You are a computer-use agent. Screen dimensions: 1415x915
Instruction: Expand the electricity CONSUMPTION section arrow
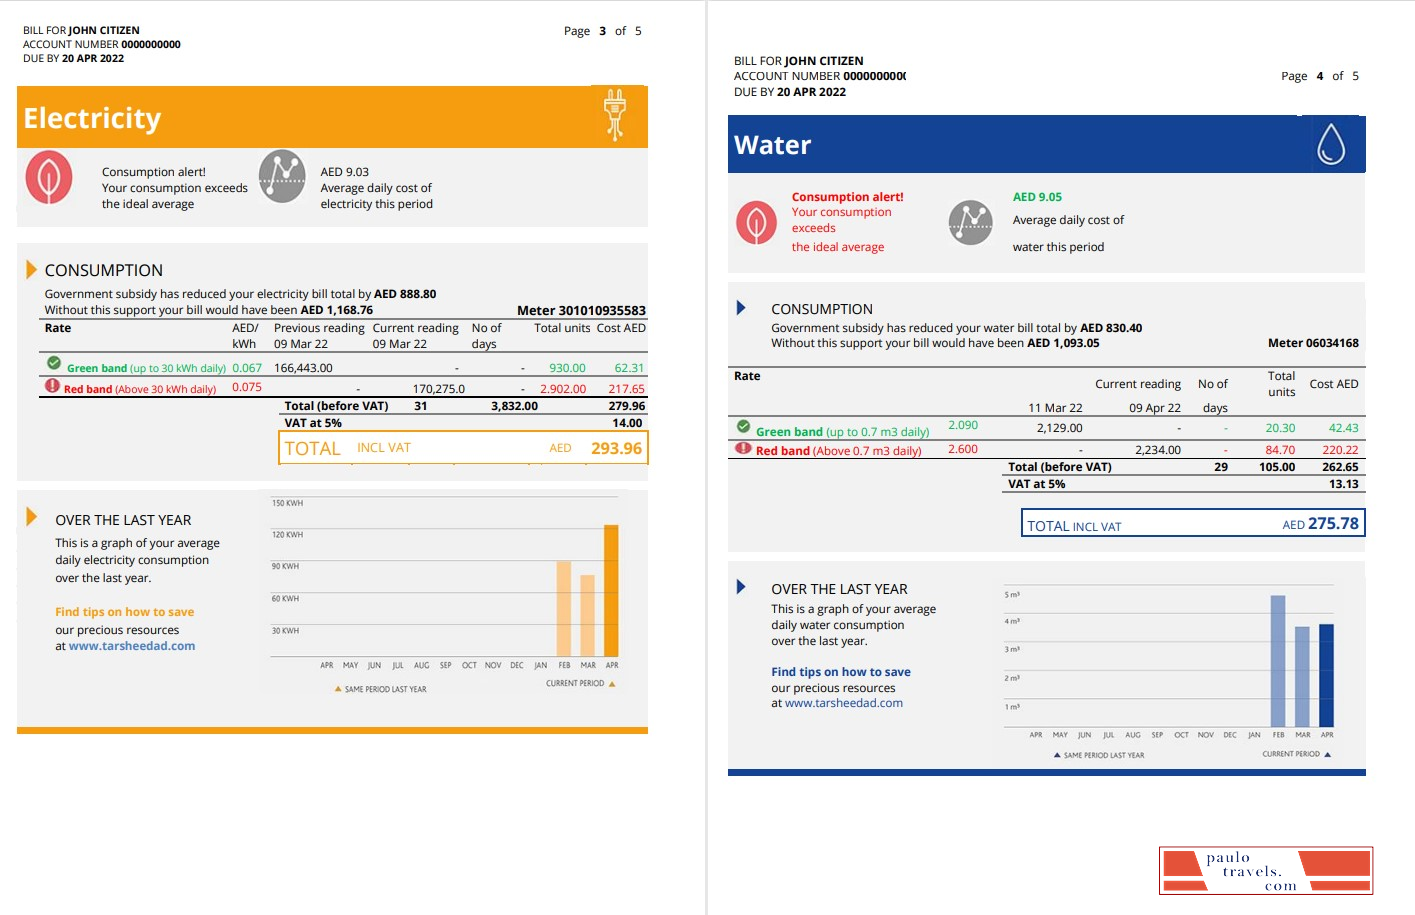30,268
